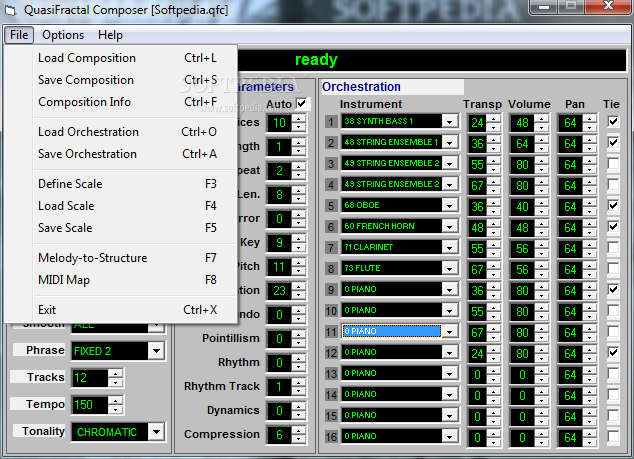Enable Tie checkbox for track 16

(x=613, y=436)
